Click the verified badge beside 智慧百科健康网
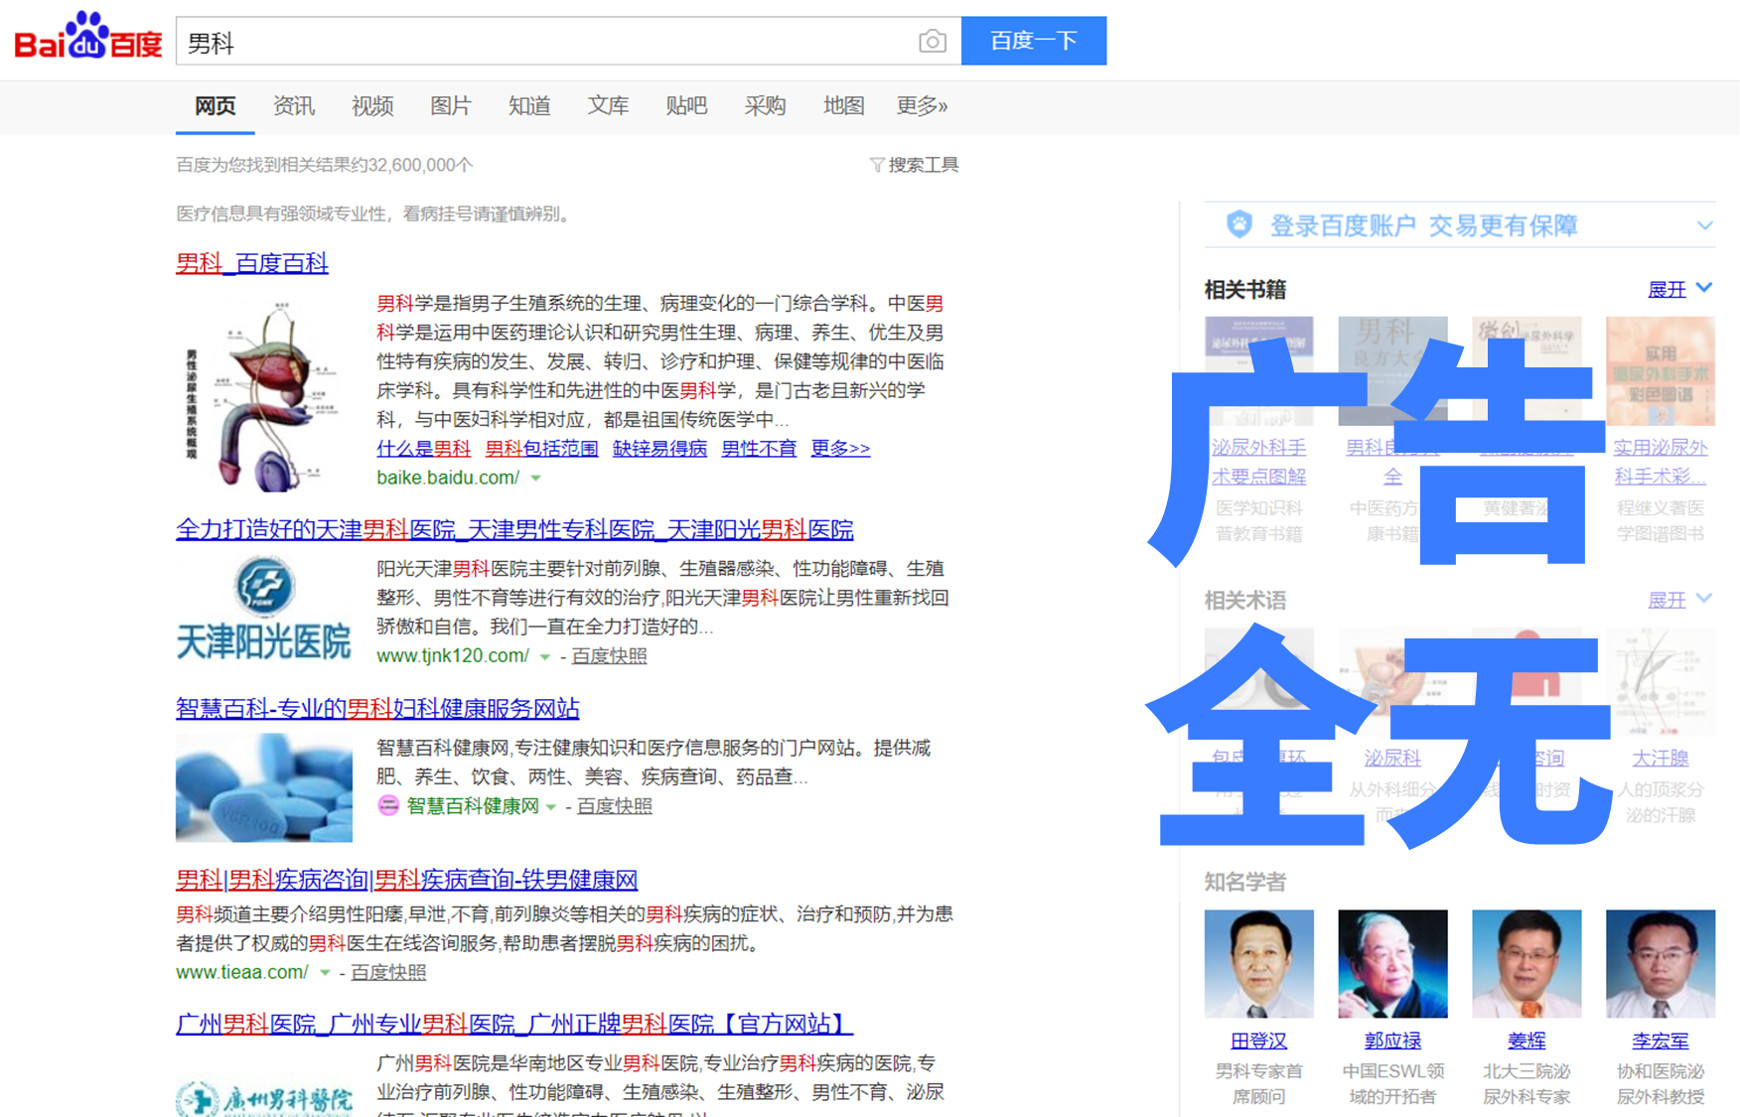 [x=388, y=806]
